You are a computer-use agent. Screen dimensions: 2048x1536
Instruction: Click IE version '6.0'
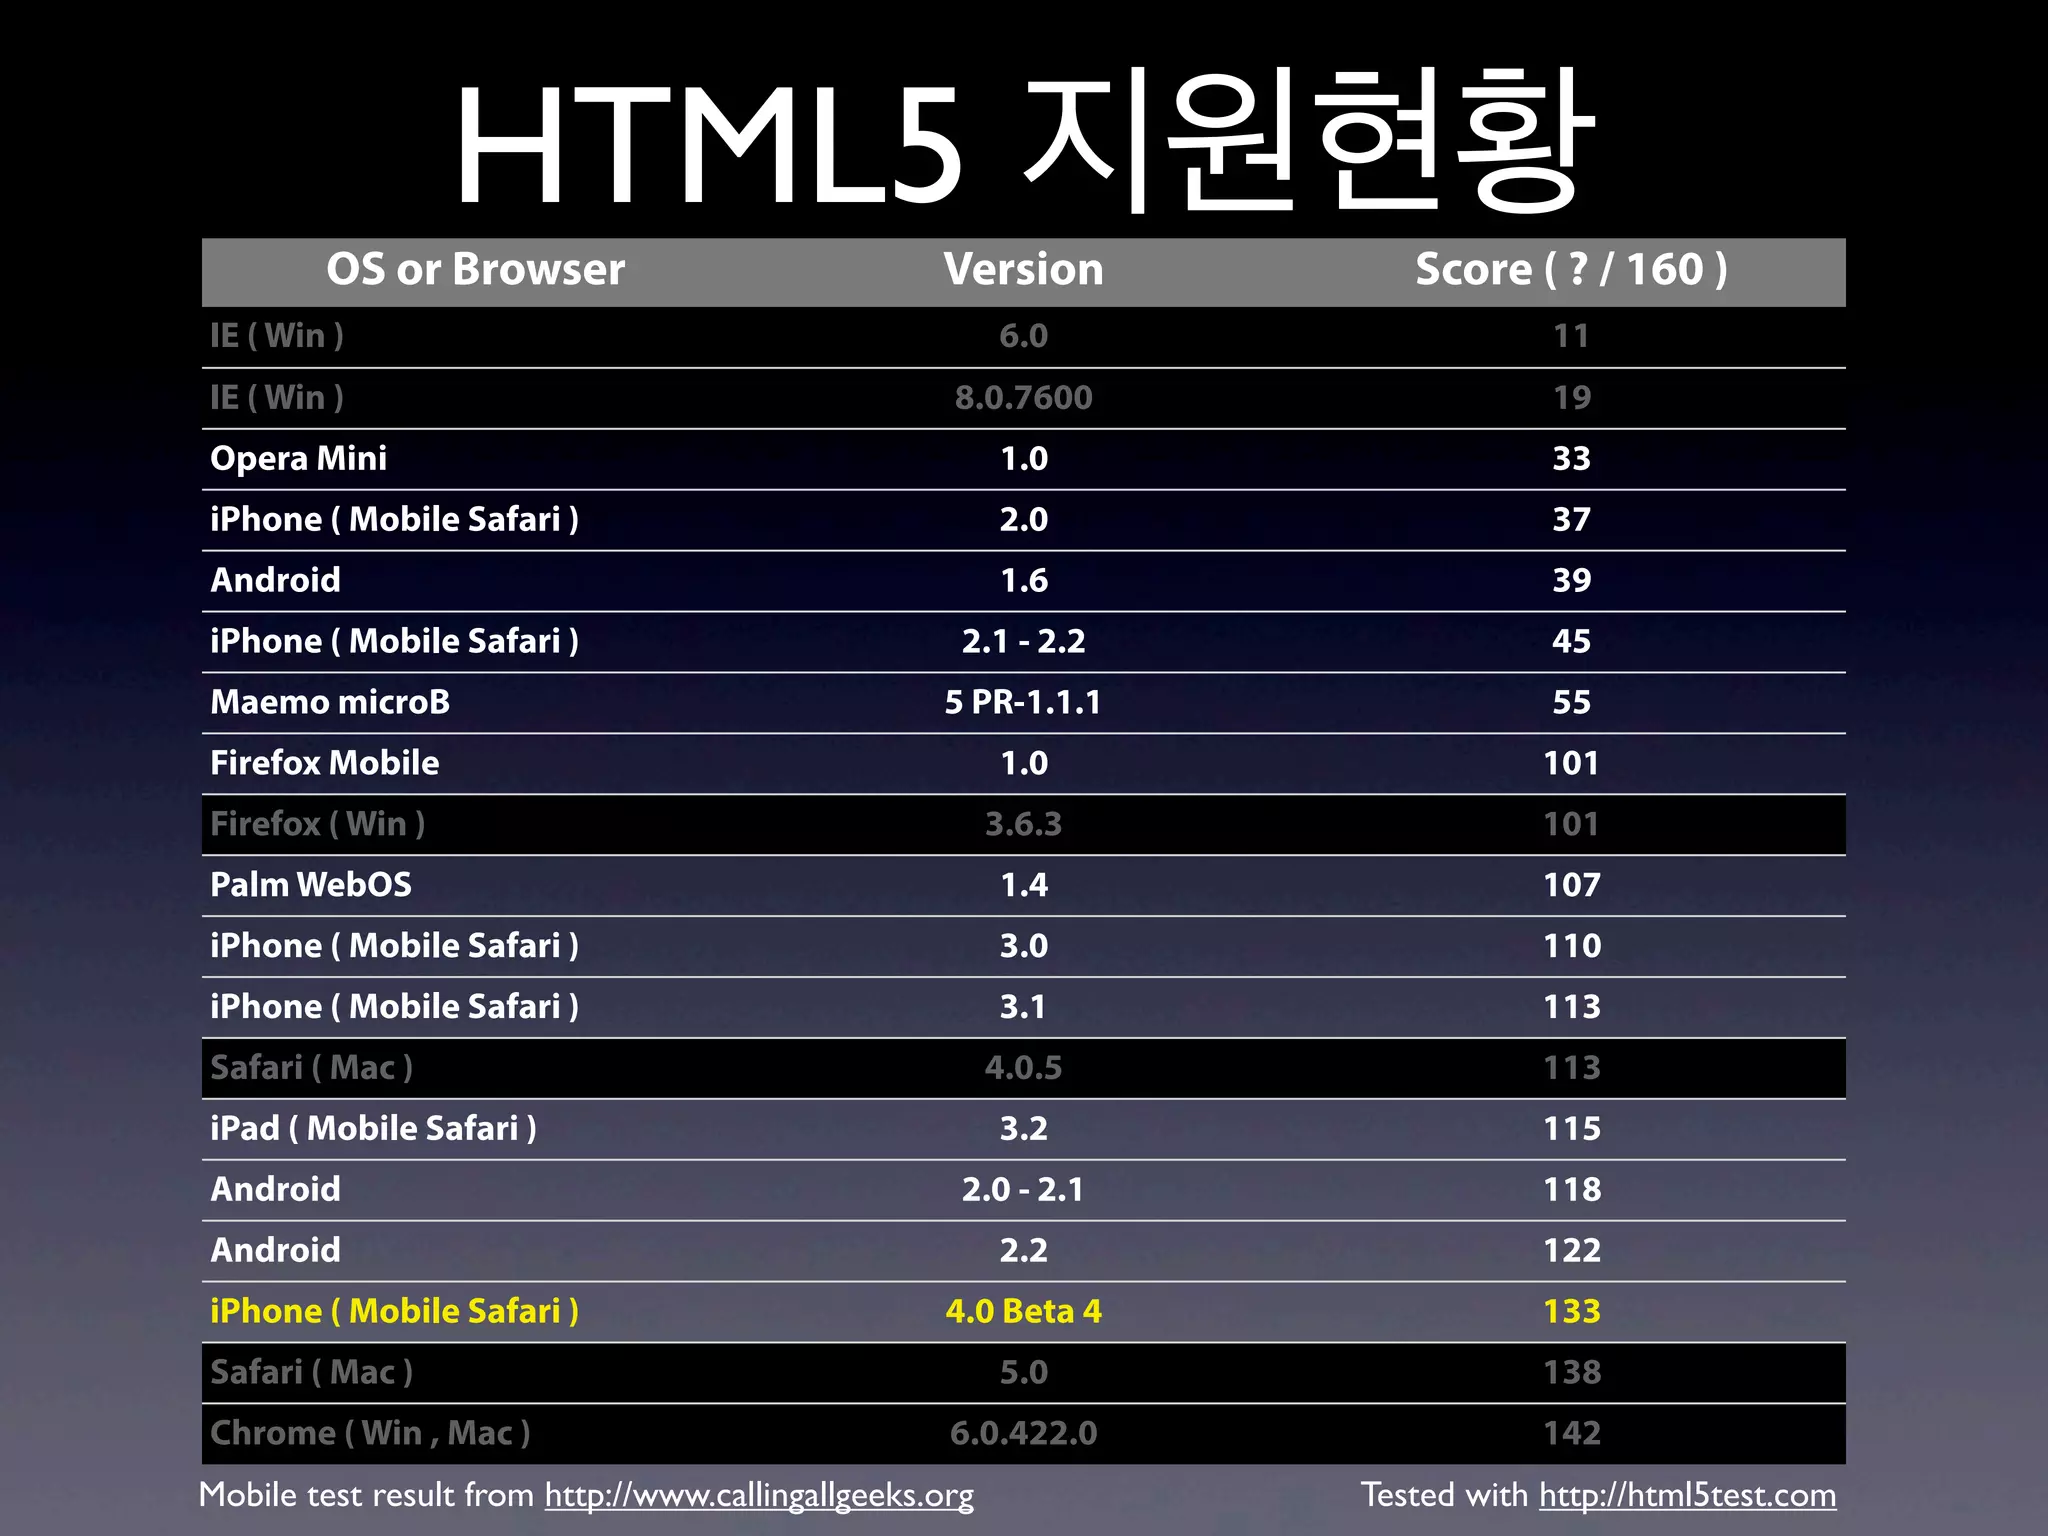point(1023,336)
